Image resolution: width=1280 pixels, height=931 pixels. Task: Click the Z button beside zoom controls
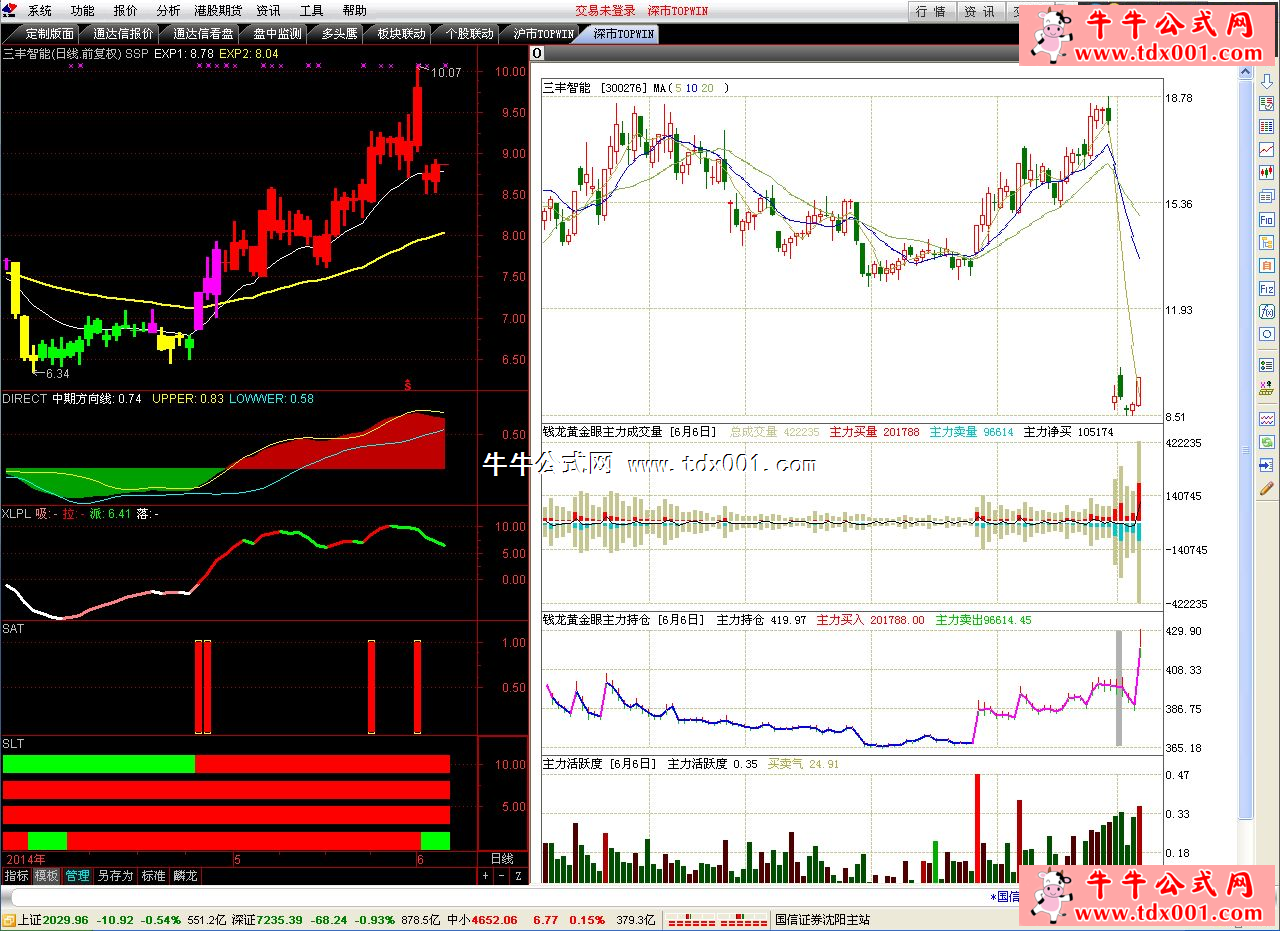518,876
